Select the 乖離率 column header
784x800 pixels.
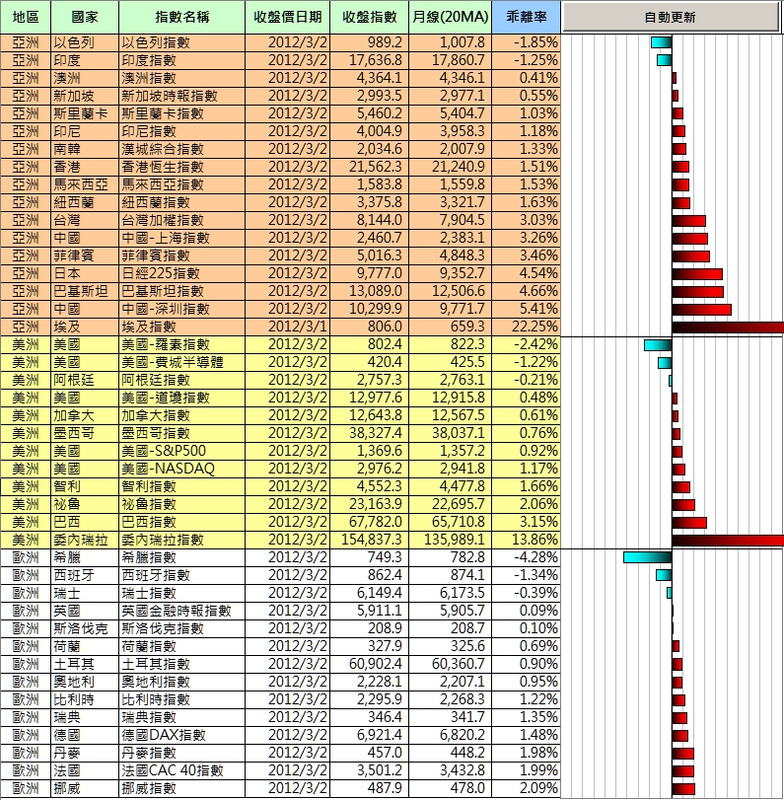click(x=526, y=17)
